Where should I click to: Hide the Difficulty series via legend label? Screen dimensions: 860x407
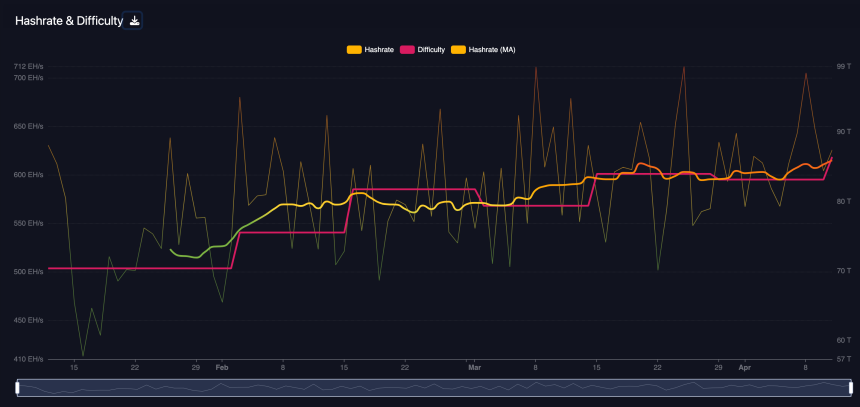431,49
